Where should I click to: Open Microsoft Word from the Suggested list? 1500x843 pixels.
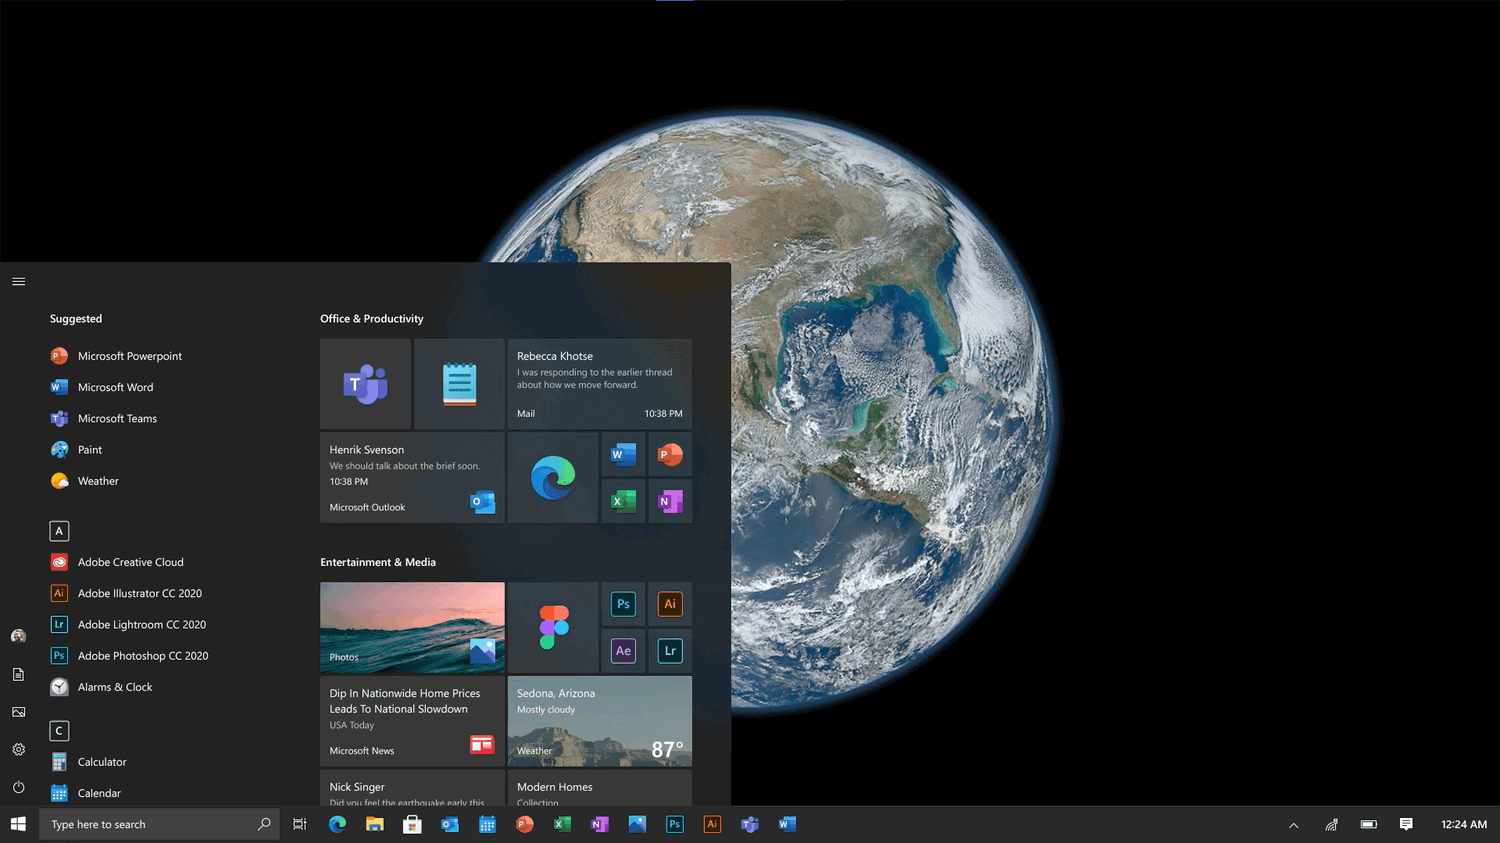[102, 387]
